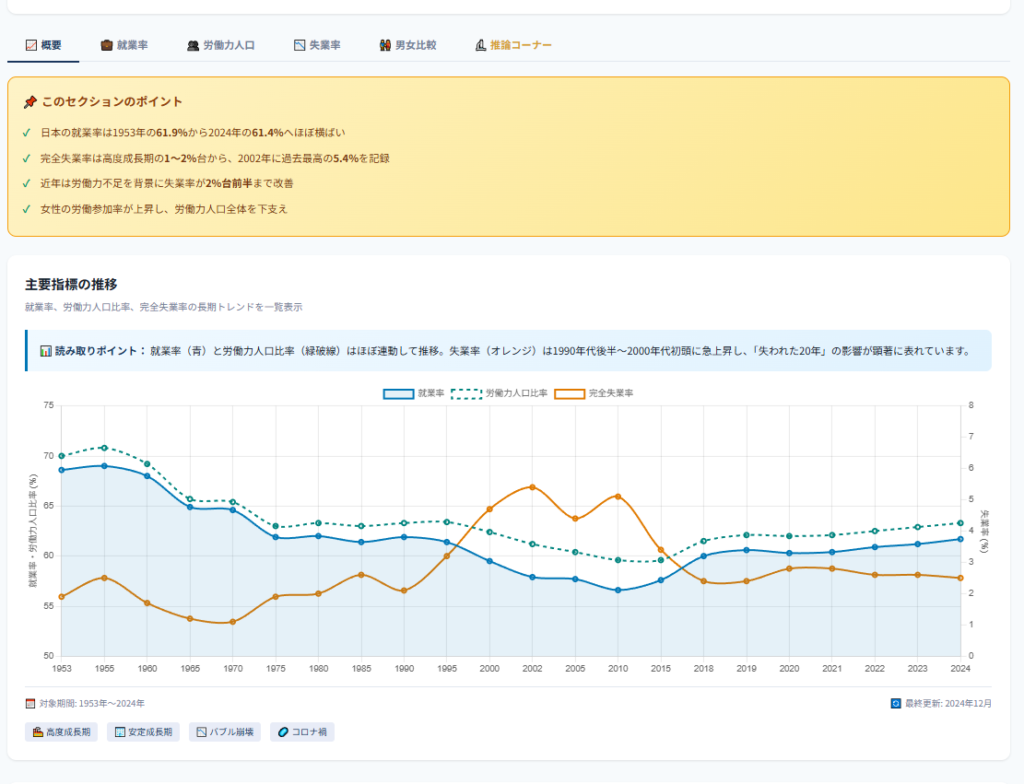Click the blue 就業率 legend color box

click(398, 393)
